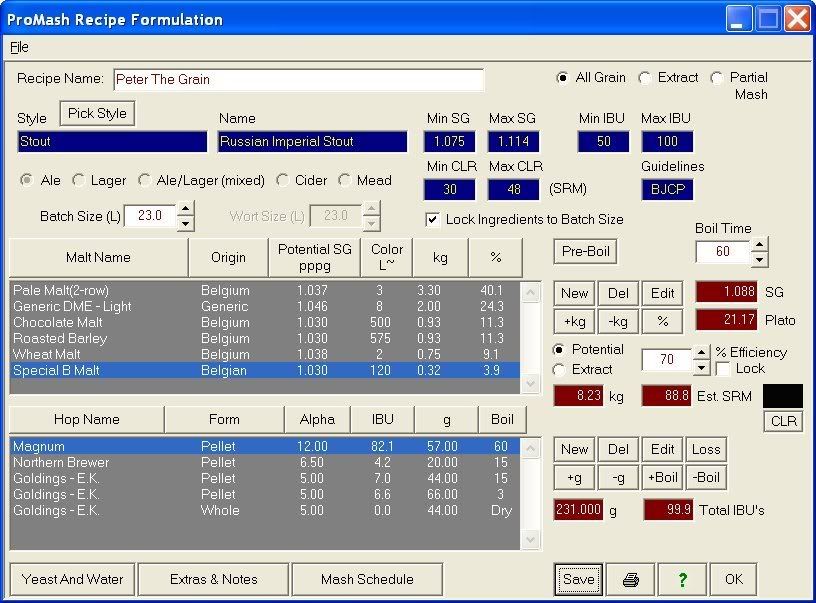Save the recipe
The image size is (816, 603).
tap(579, 579)
